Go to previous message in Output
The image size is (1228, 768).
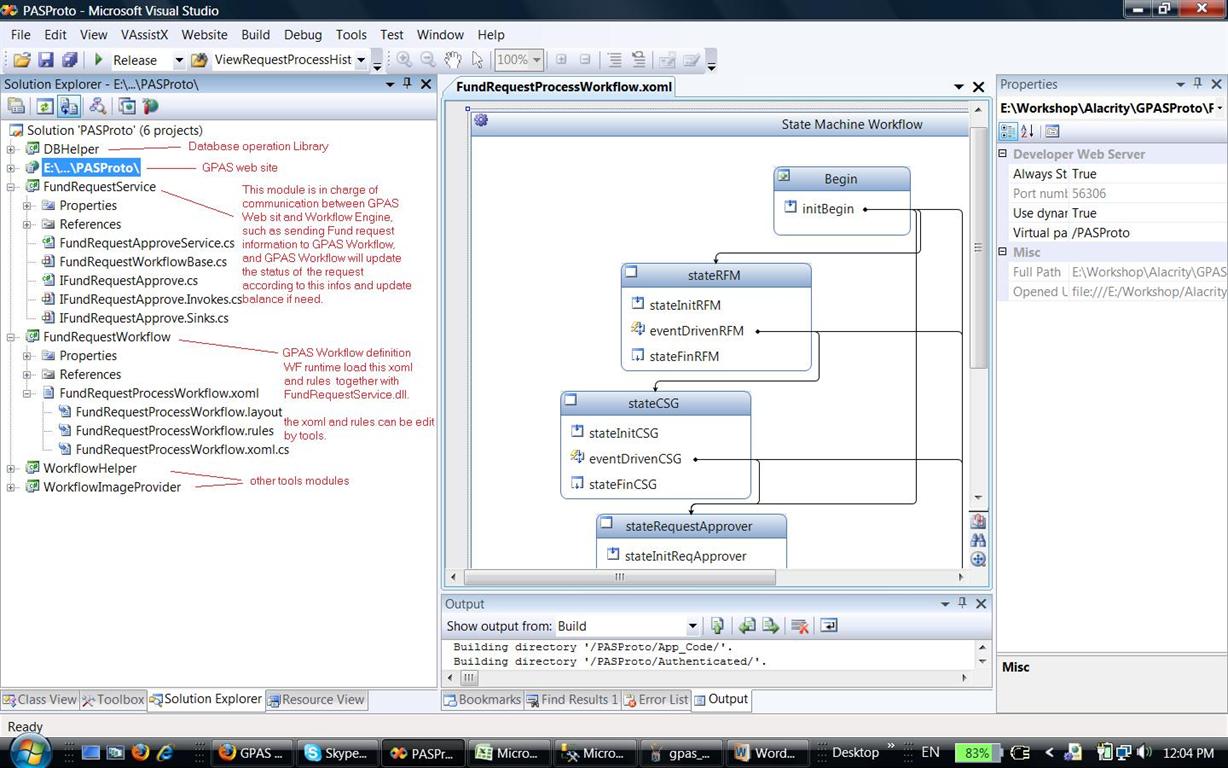tap(747, 626)
